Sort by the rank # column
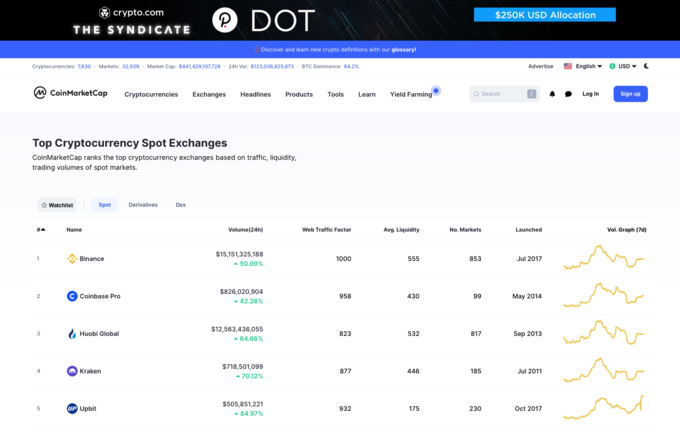The width and height of the screenshot is (680, 428). 41,229
